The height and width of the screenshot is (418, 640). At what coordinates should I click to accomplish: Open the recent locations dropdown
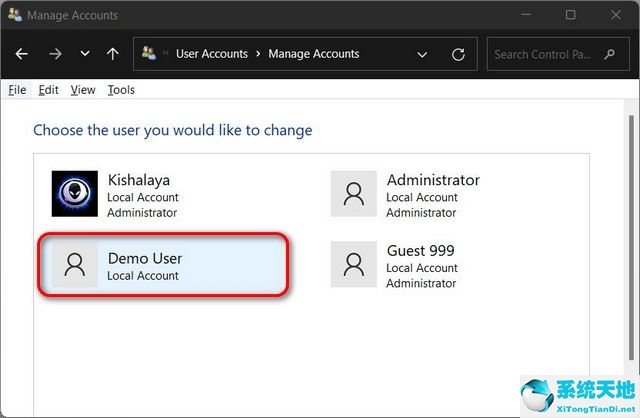84,54
